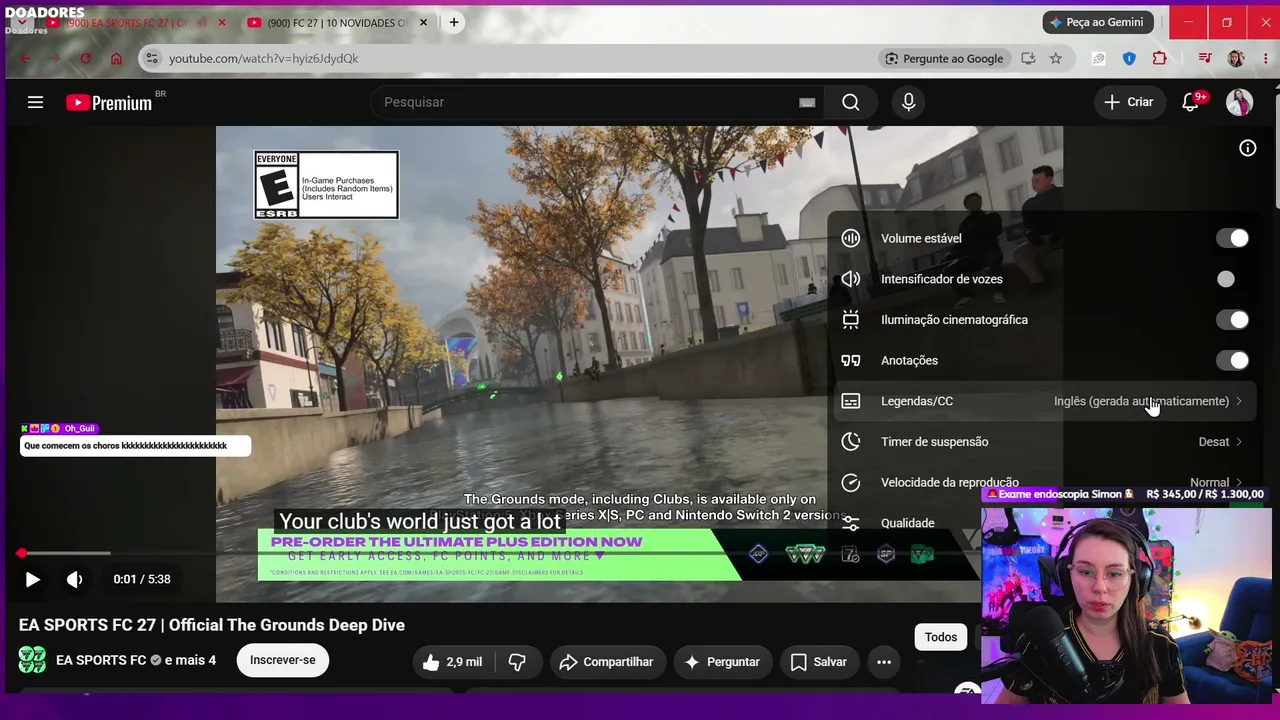Reload the page in browser toolbar
This screenshot has width=1280, height=720.
click(86, 59)
